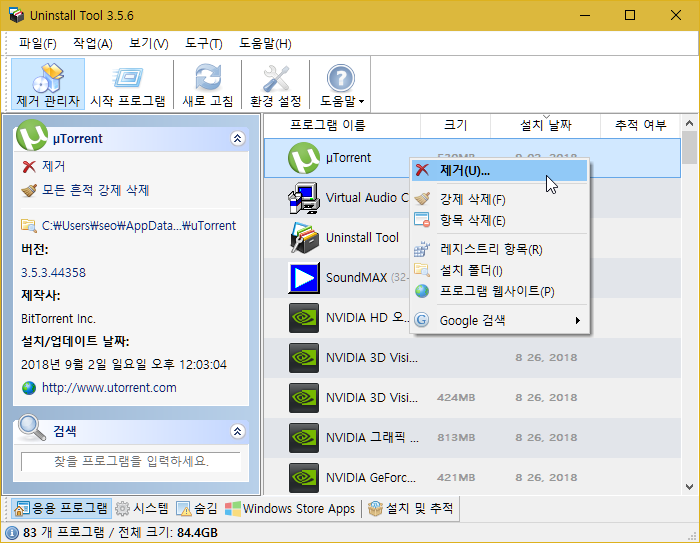
Task: Click the µTorrent logo in the side panel header
Action: (32, 135)
